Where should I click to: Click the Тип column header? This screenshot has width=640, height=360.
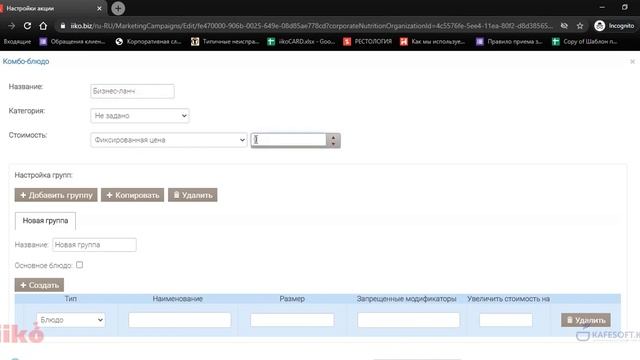pyautogui.click(x=71, y=299)
